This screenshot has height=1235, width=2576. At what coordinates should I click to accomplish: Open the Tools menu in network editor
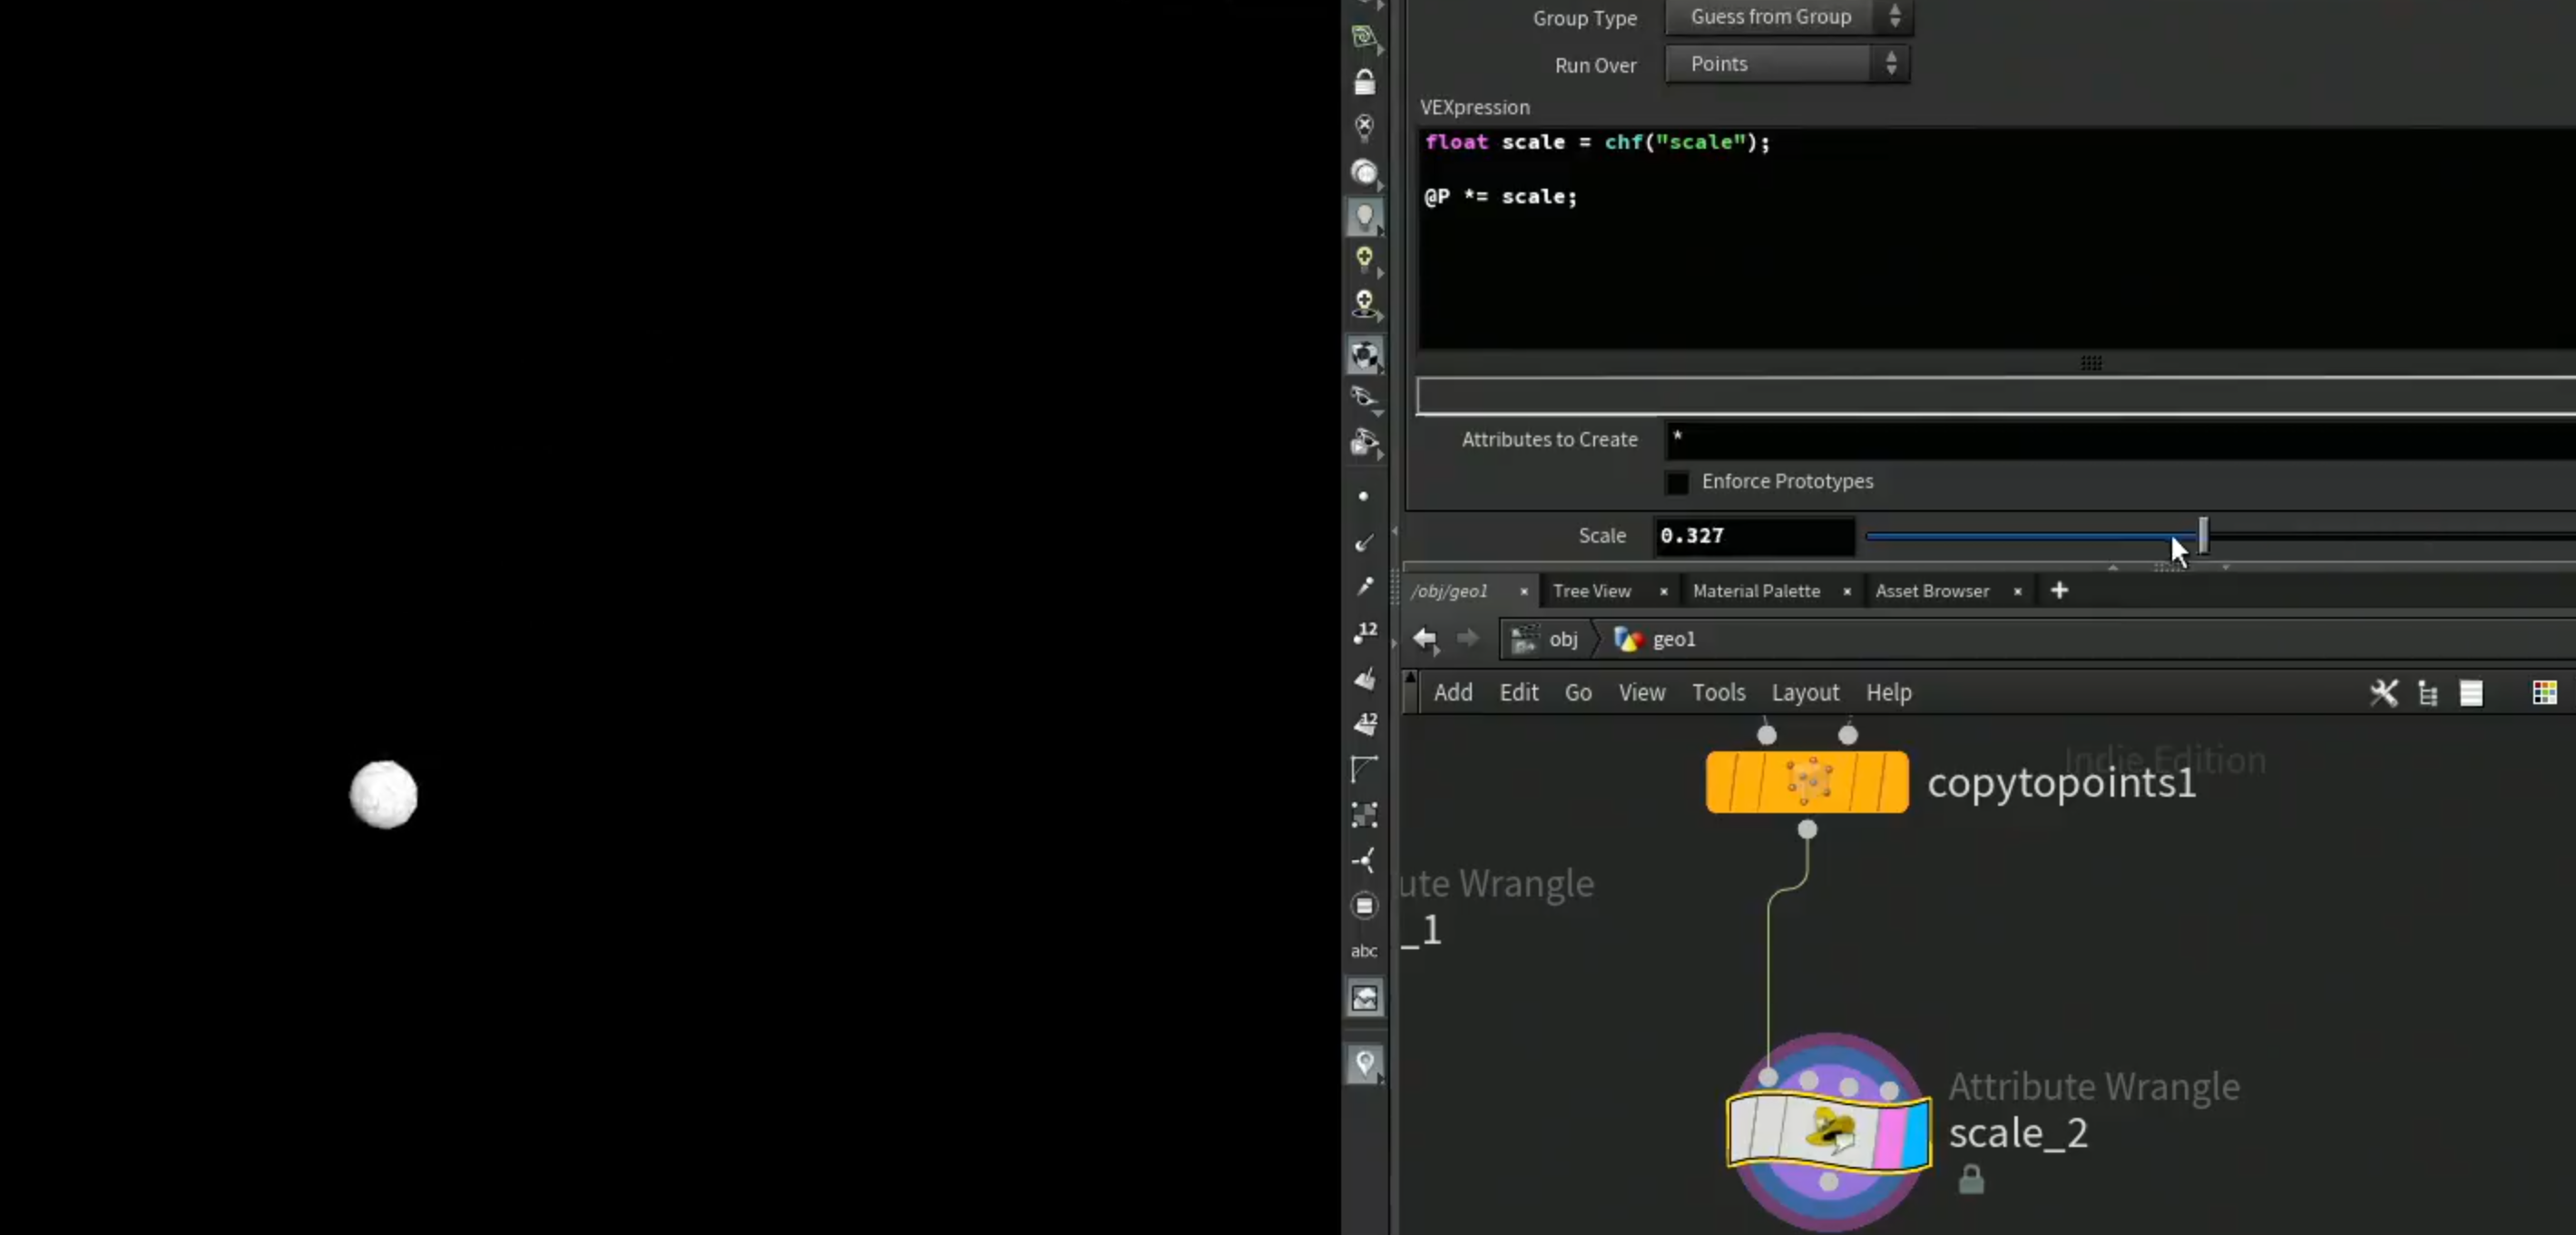click(x=1718, y=693)
